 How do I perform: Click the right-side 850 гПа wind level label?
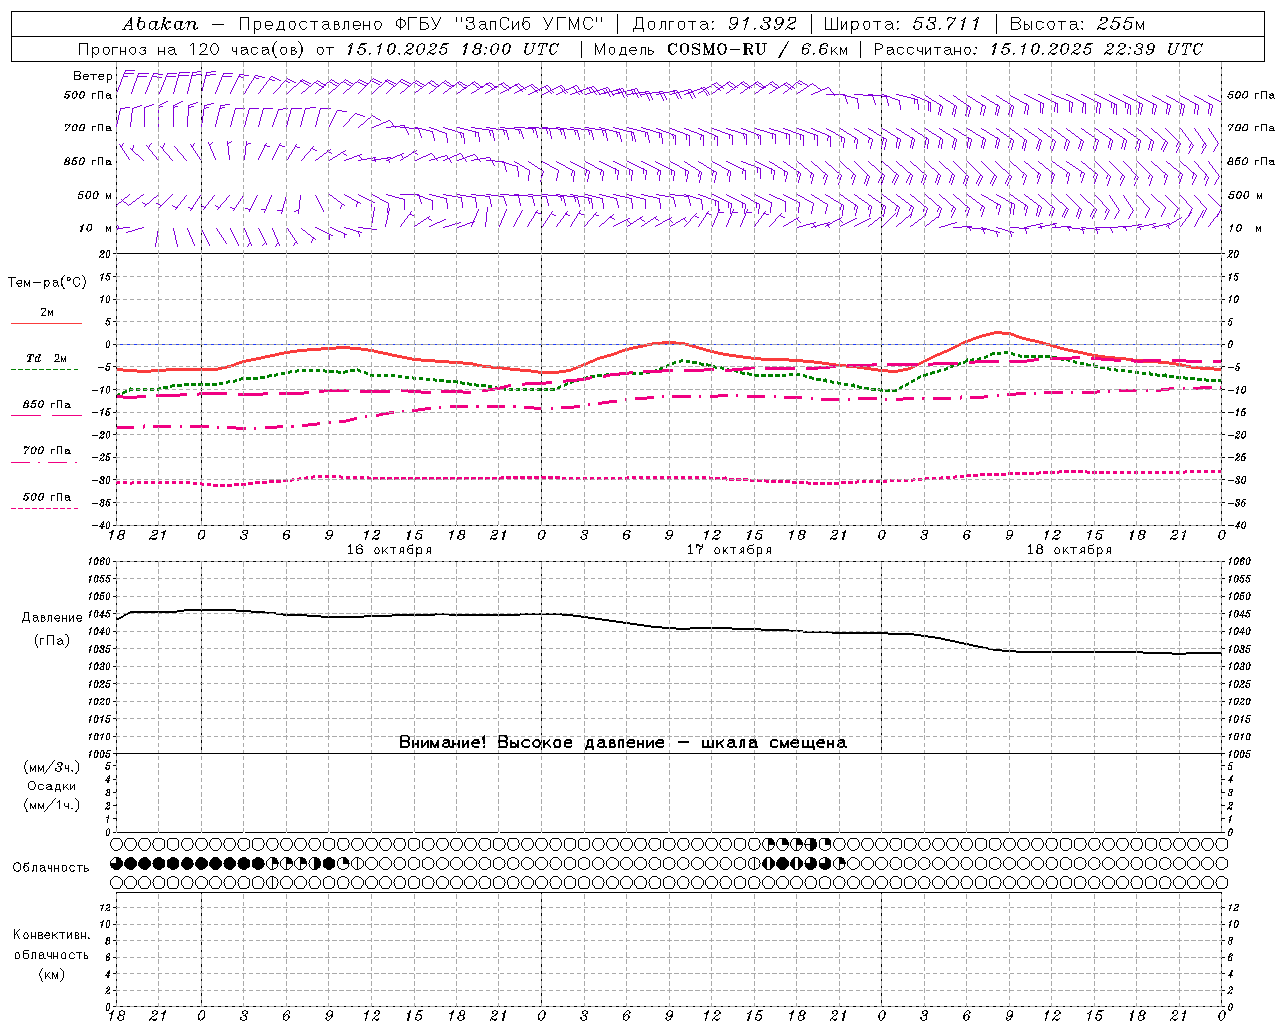(x=1251, y=161)
